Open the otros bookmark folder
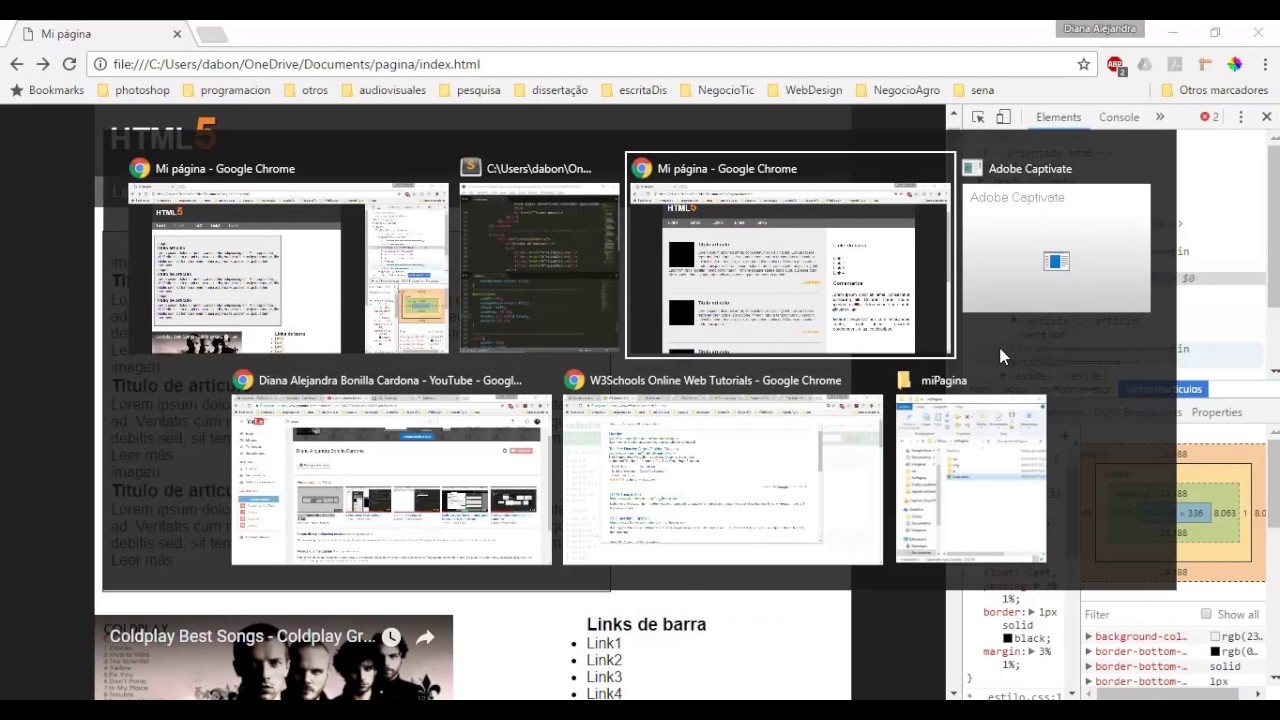1280x720 pixels. coord(305,90)
